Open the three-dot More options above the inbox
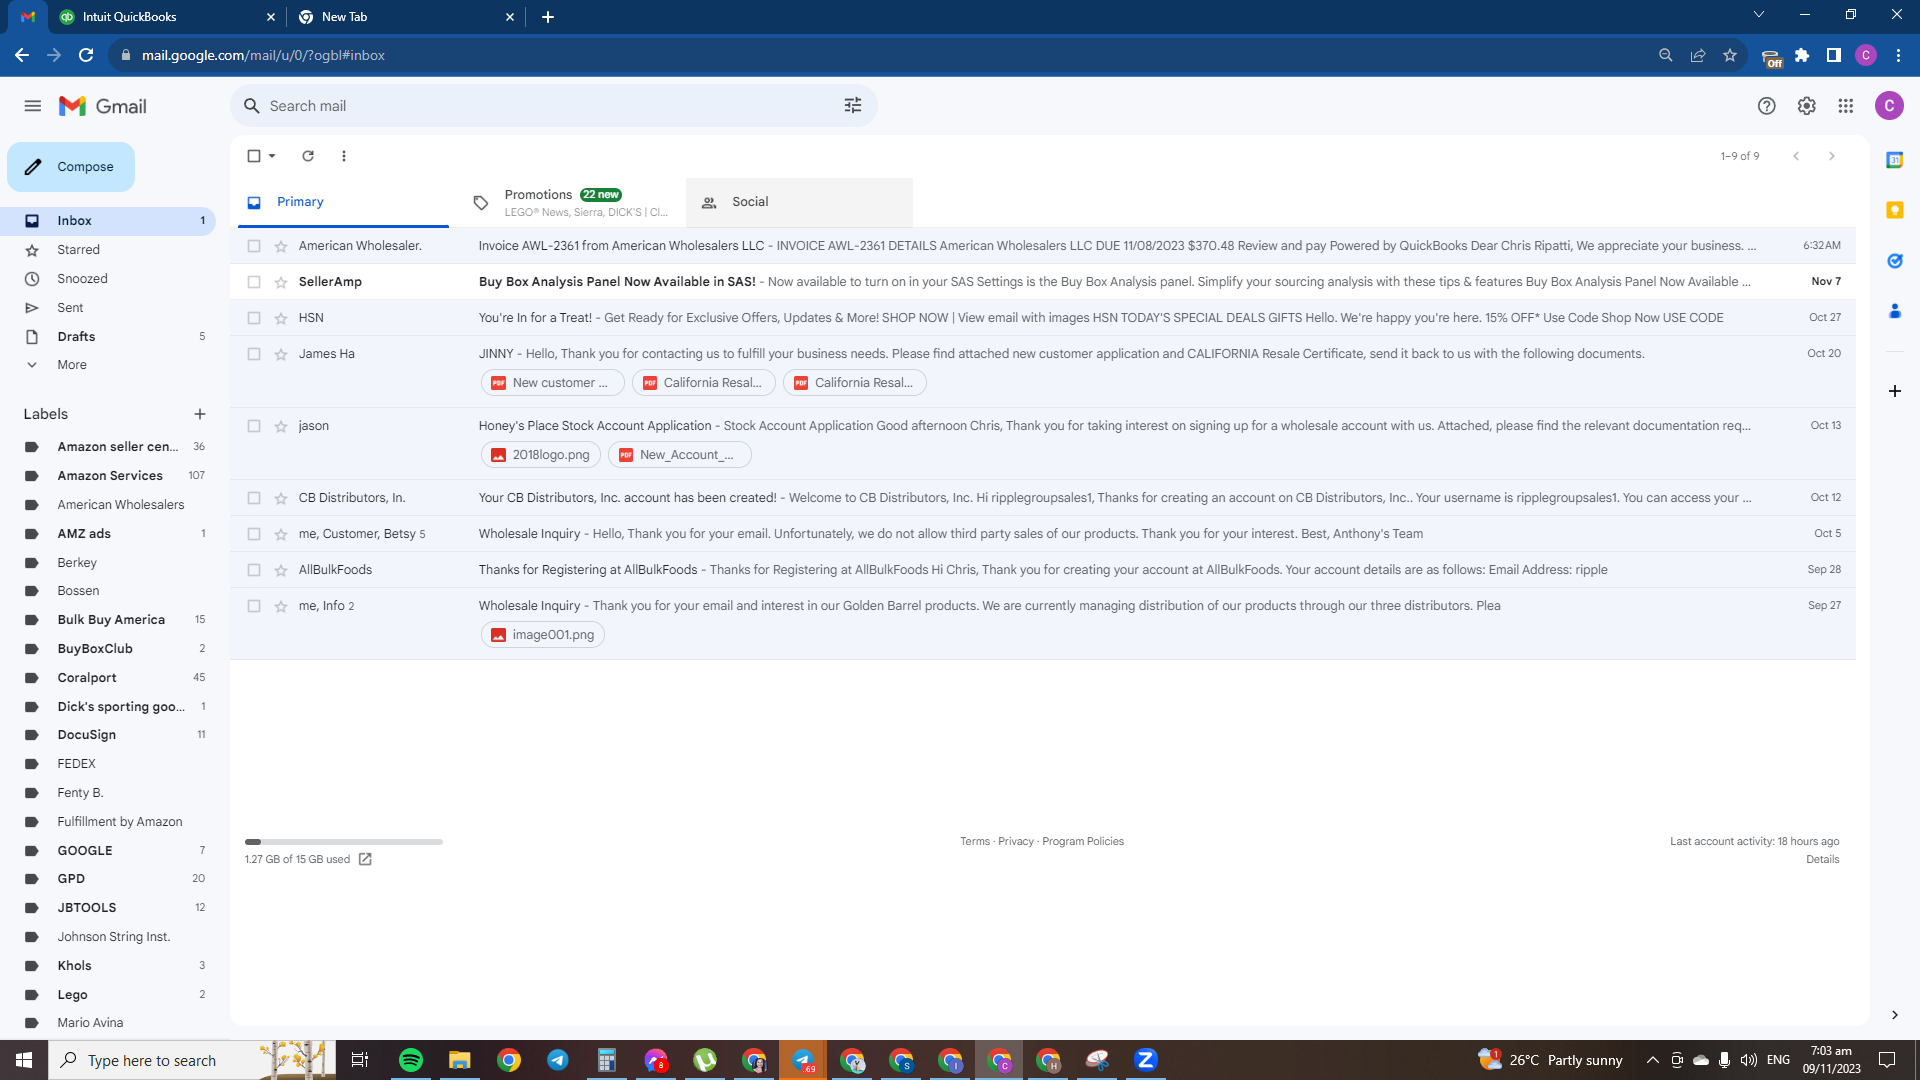 344,156
